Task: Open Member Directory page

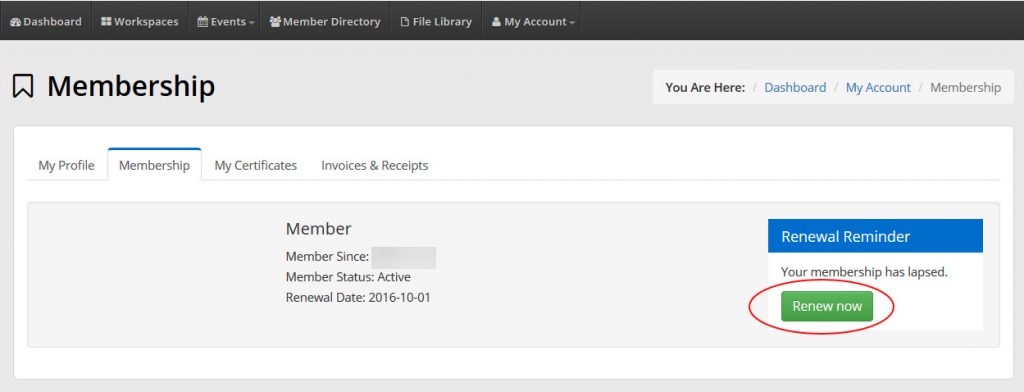Action: (325, 22)
